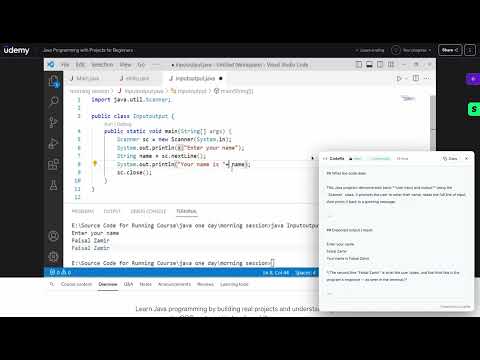Open the Reviews tab
480x360 pixels.
pos(205,284)
